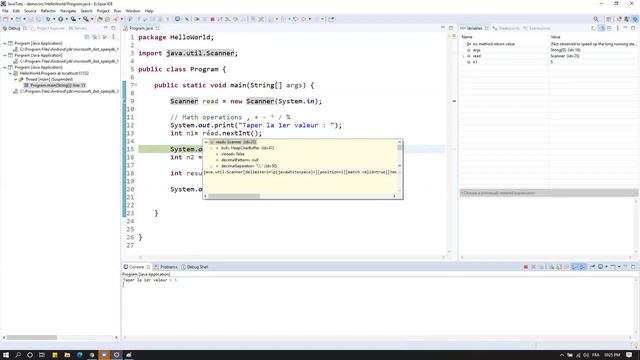Toggle the Scroll Lock in Console toolbar
The height and width of the screenshot is (360, 640).
click(x=559, y=267)
